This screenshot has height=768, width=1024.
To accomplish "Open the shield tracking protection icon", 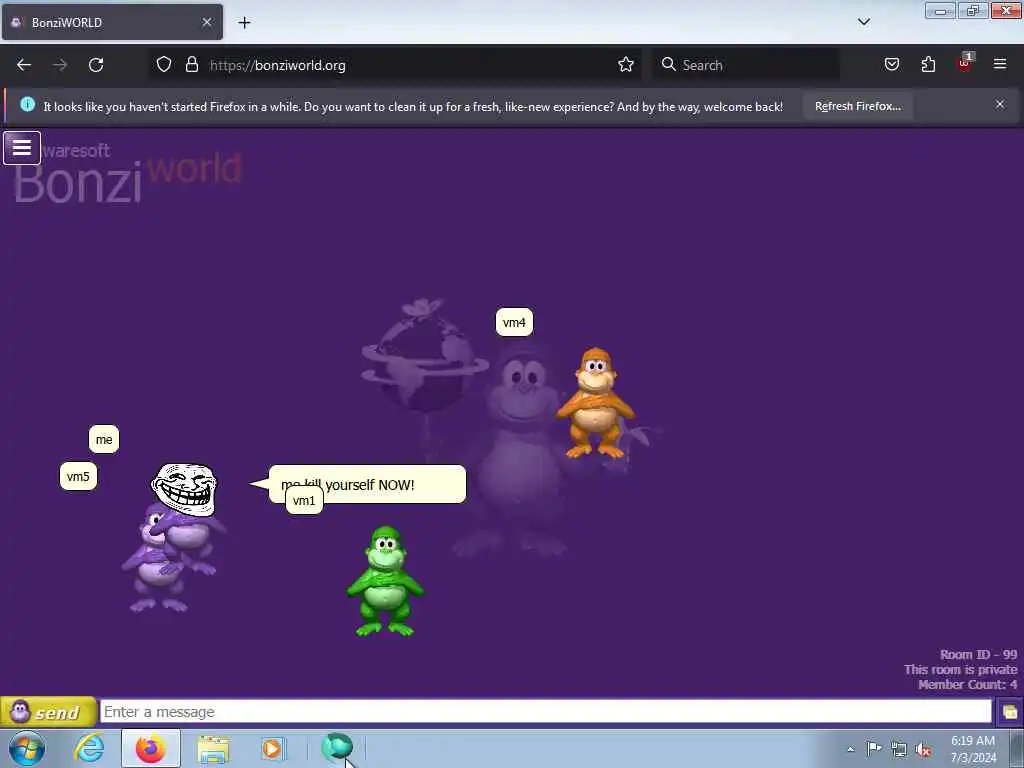I will pos(164,65).
